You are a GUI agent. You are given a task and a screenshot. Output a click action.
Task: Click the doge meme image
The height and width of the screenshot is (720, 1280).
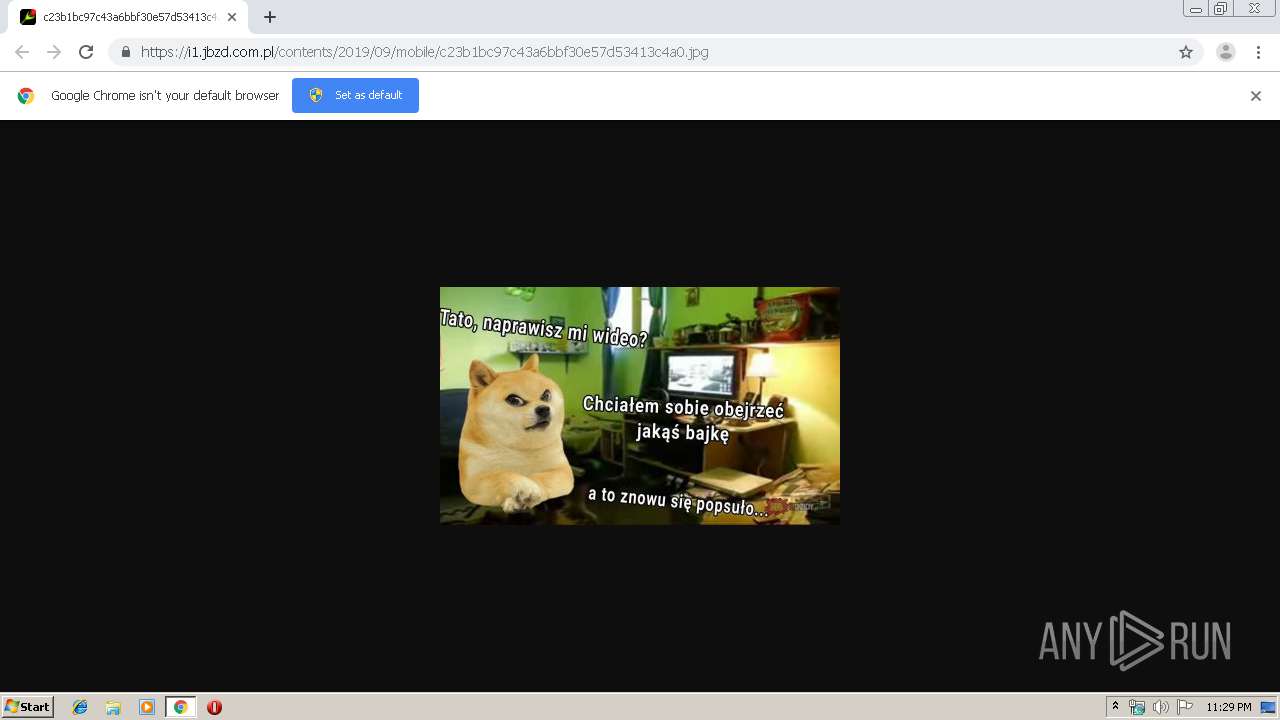(x=640, y=405)
